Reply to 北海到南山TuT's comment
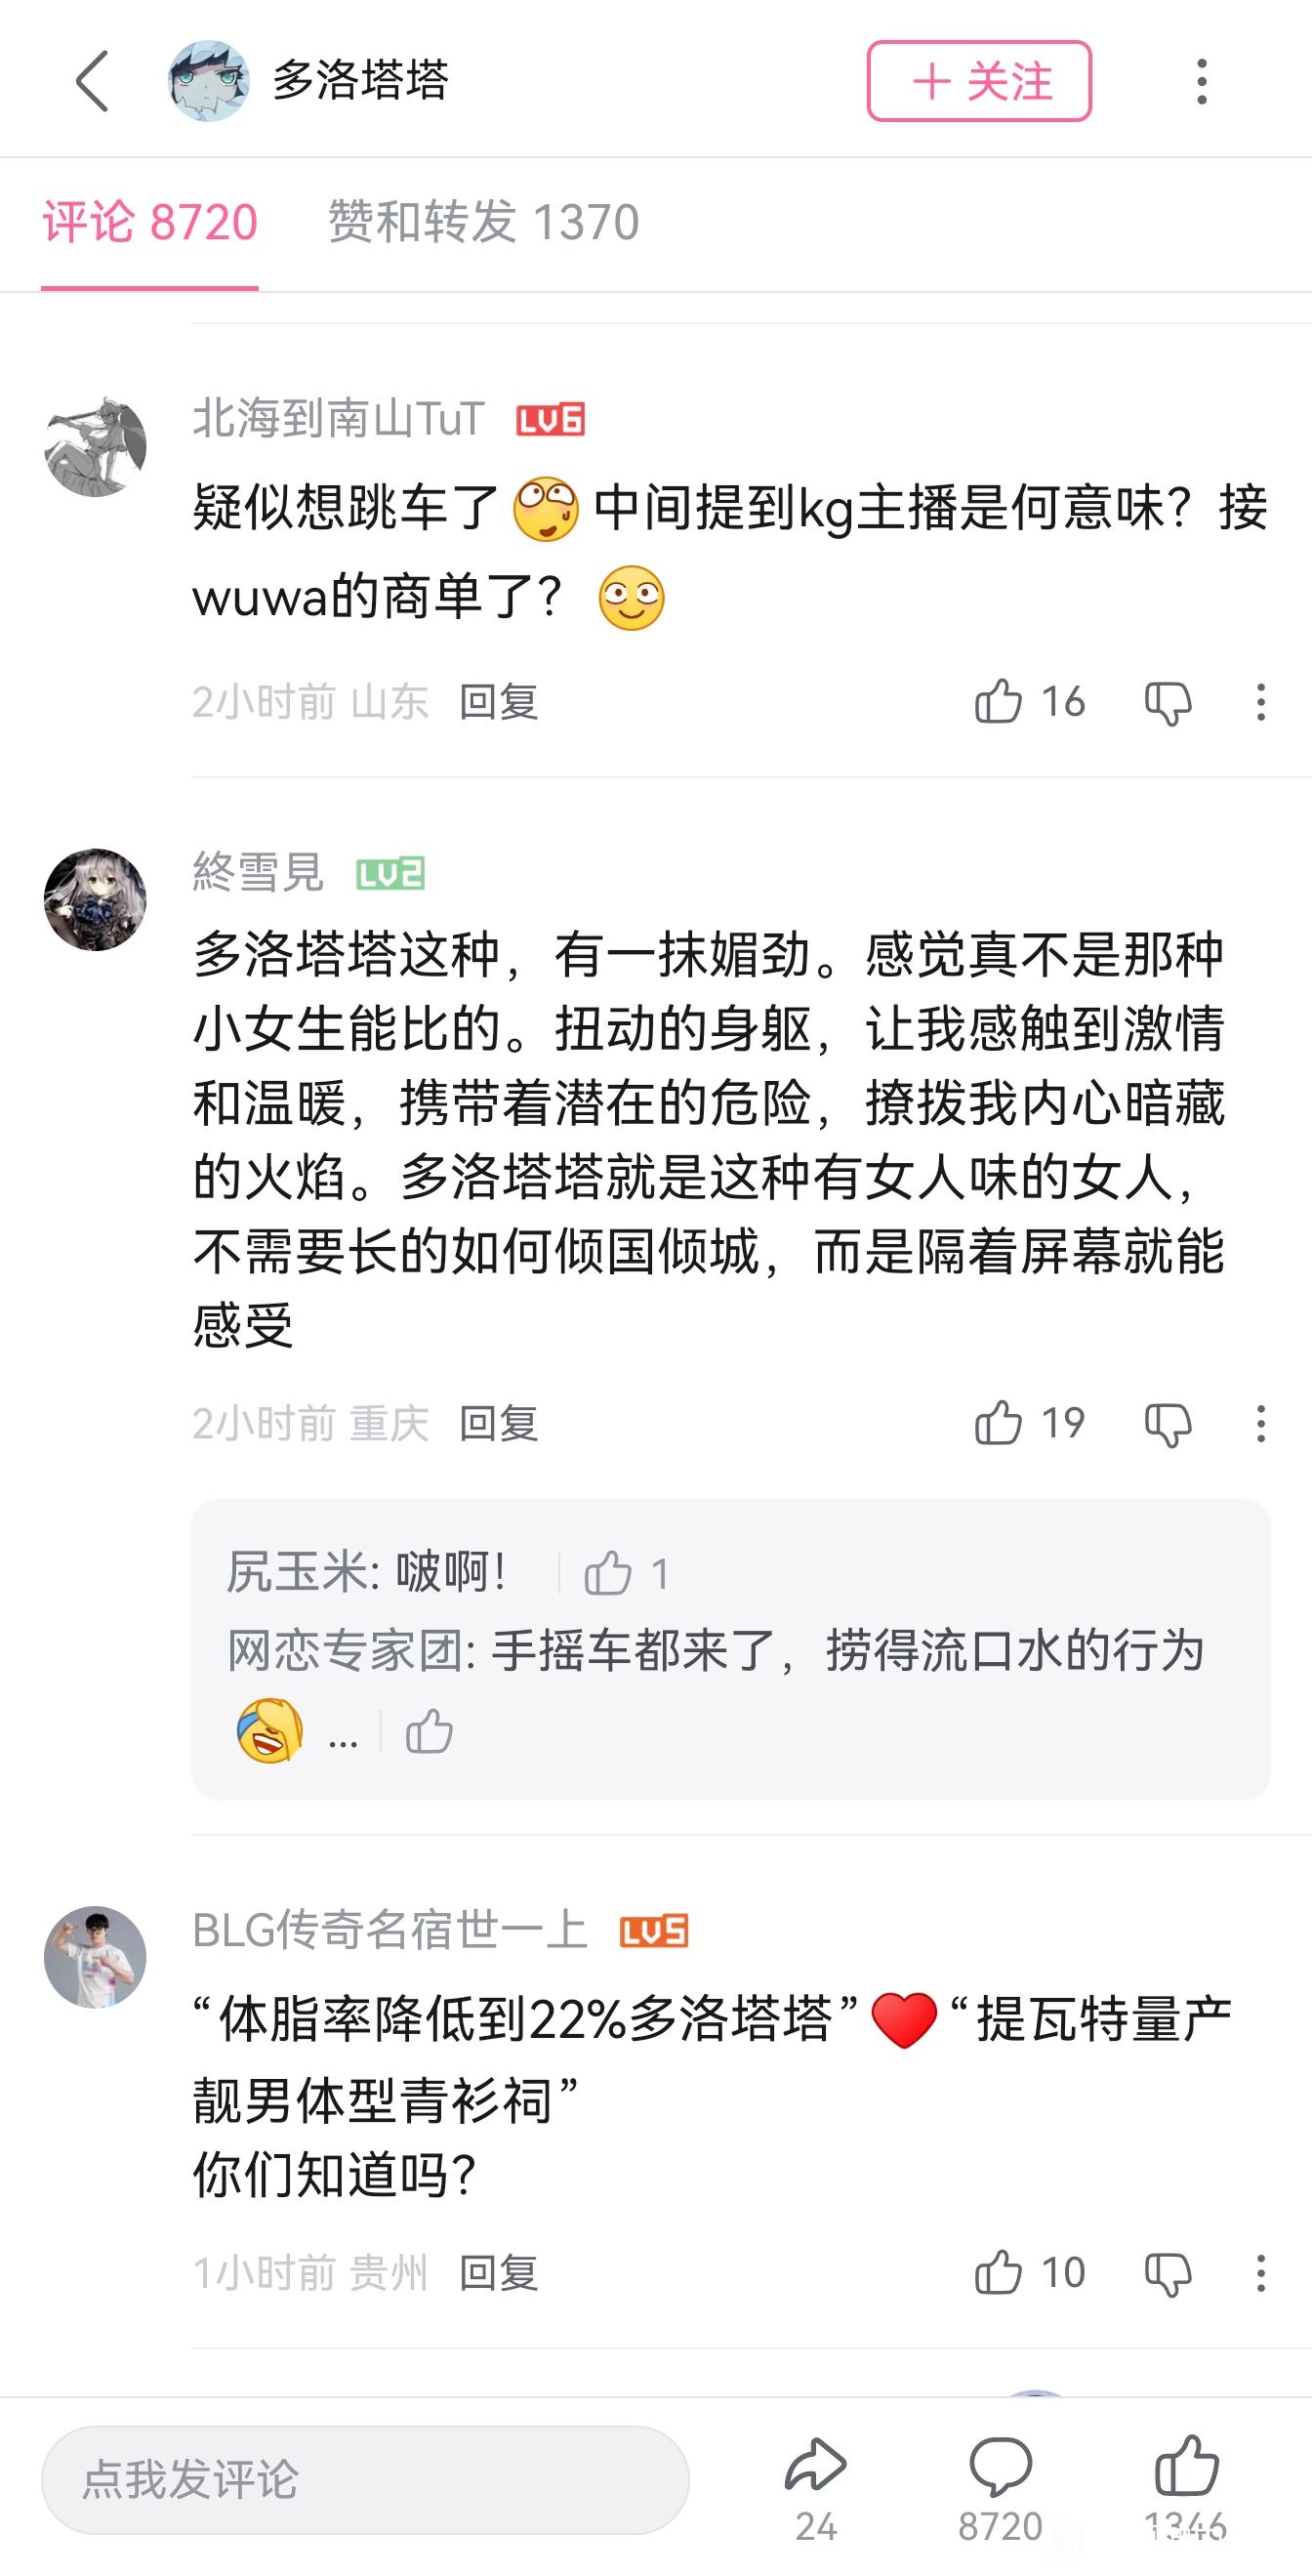The width and height of the screenshot is (1312, 2576). point(498,702)
